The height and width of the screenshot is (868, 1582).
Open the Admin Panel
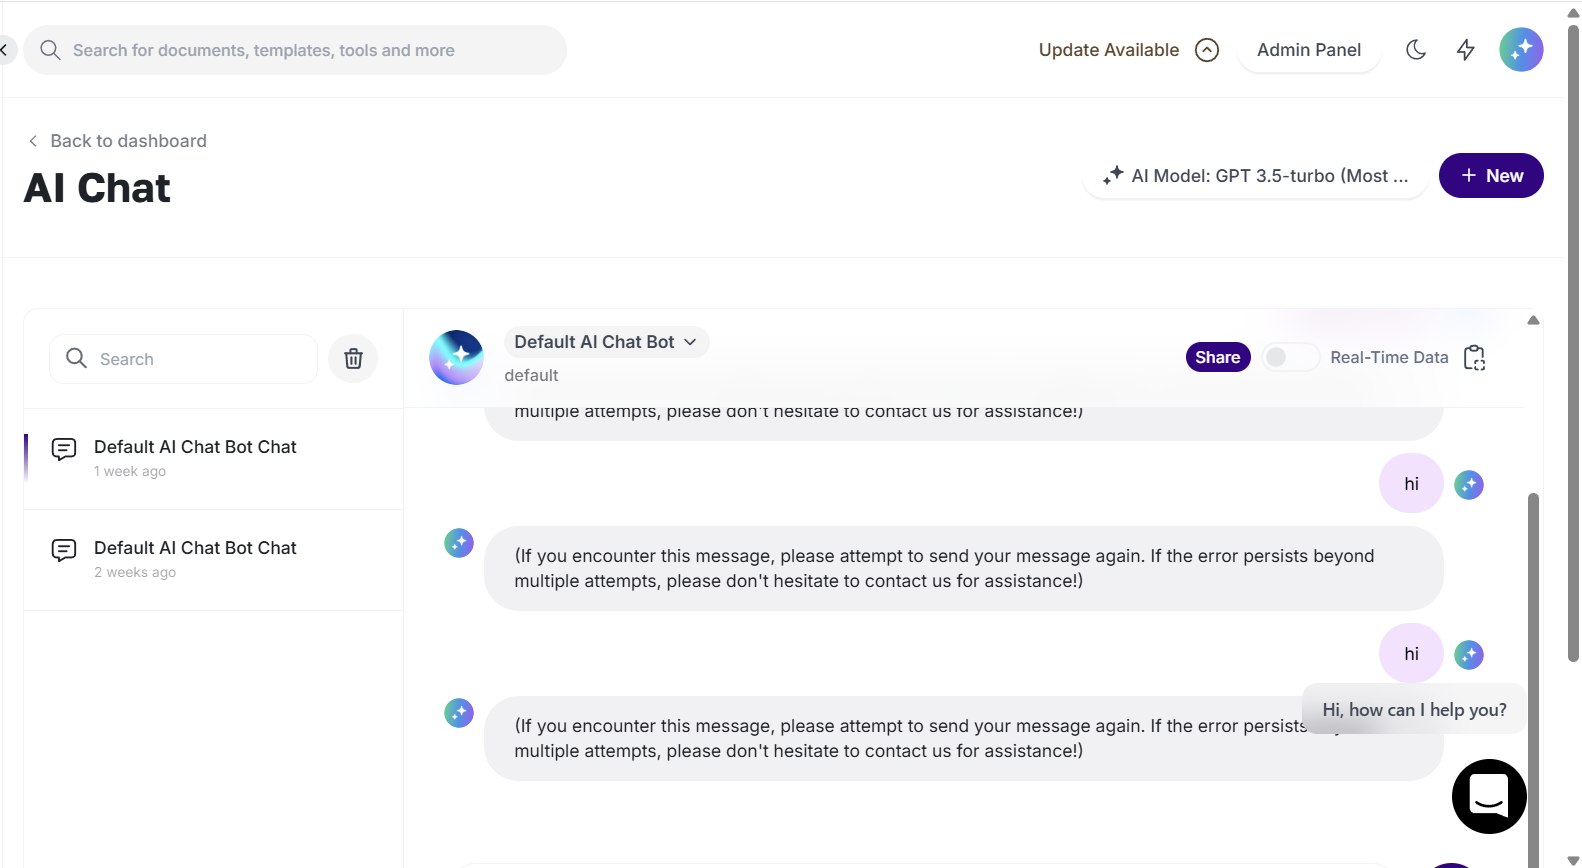(1308, 50)
